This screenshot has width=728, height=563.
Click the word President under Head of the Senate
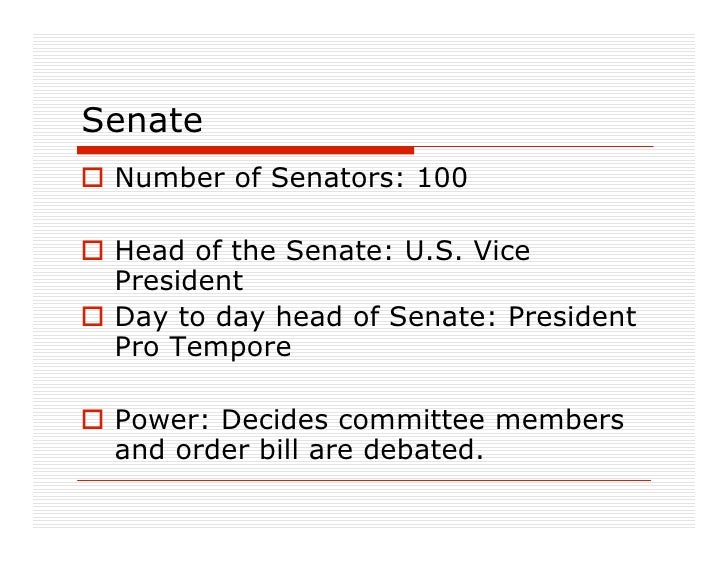pyautogui.click(x=179, y=281)
